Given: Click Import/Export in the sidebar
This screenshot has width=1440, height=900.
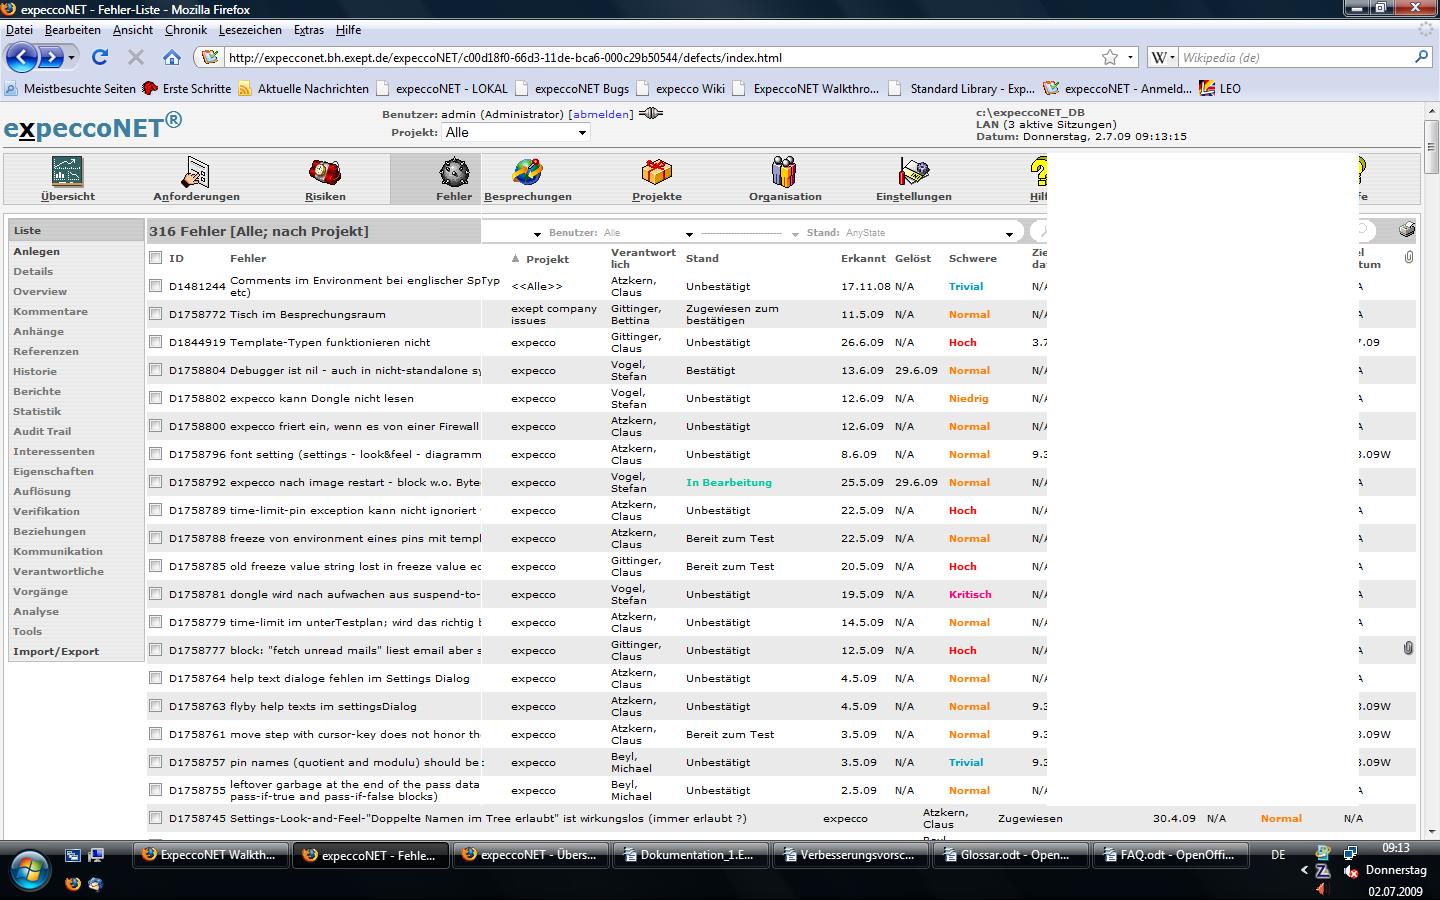Looking at the screenshot, I should pos(56,651).
